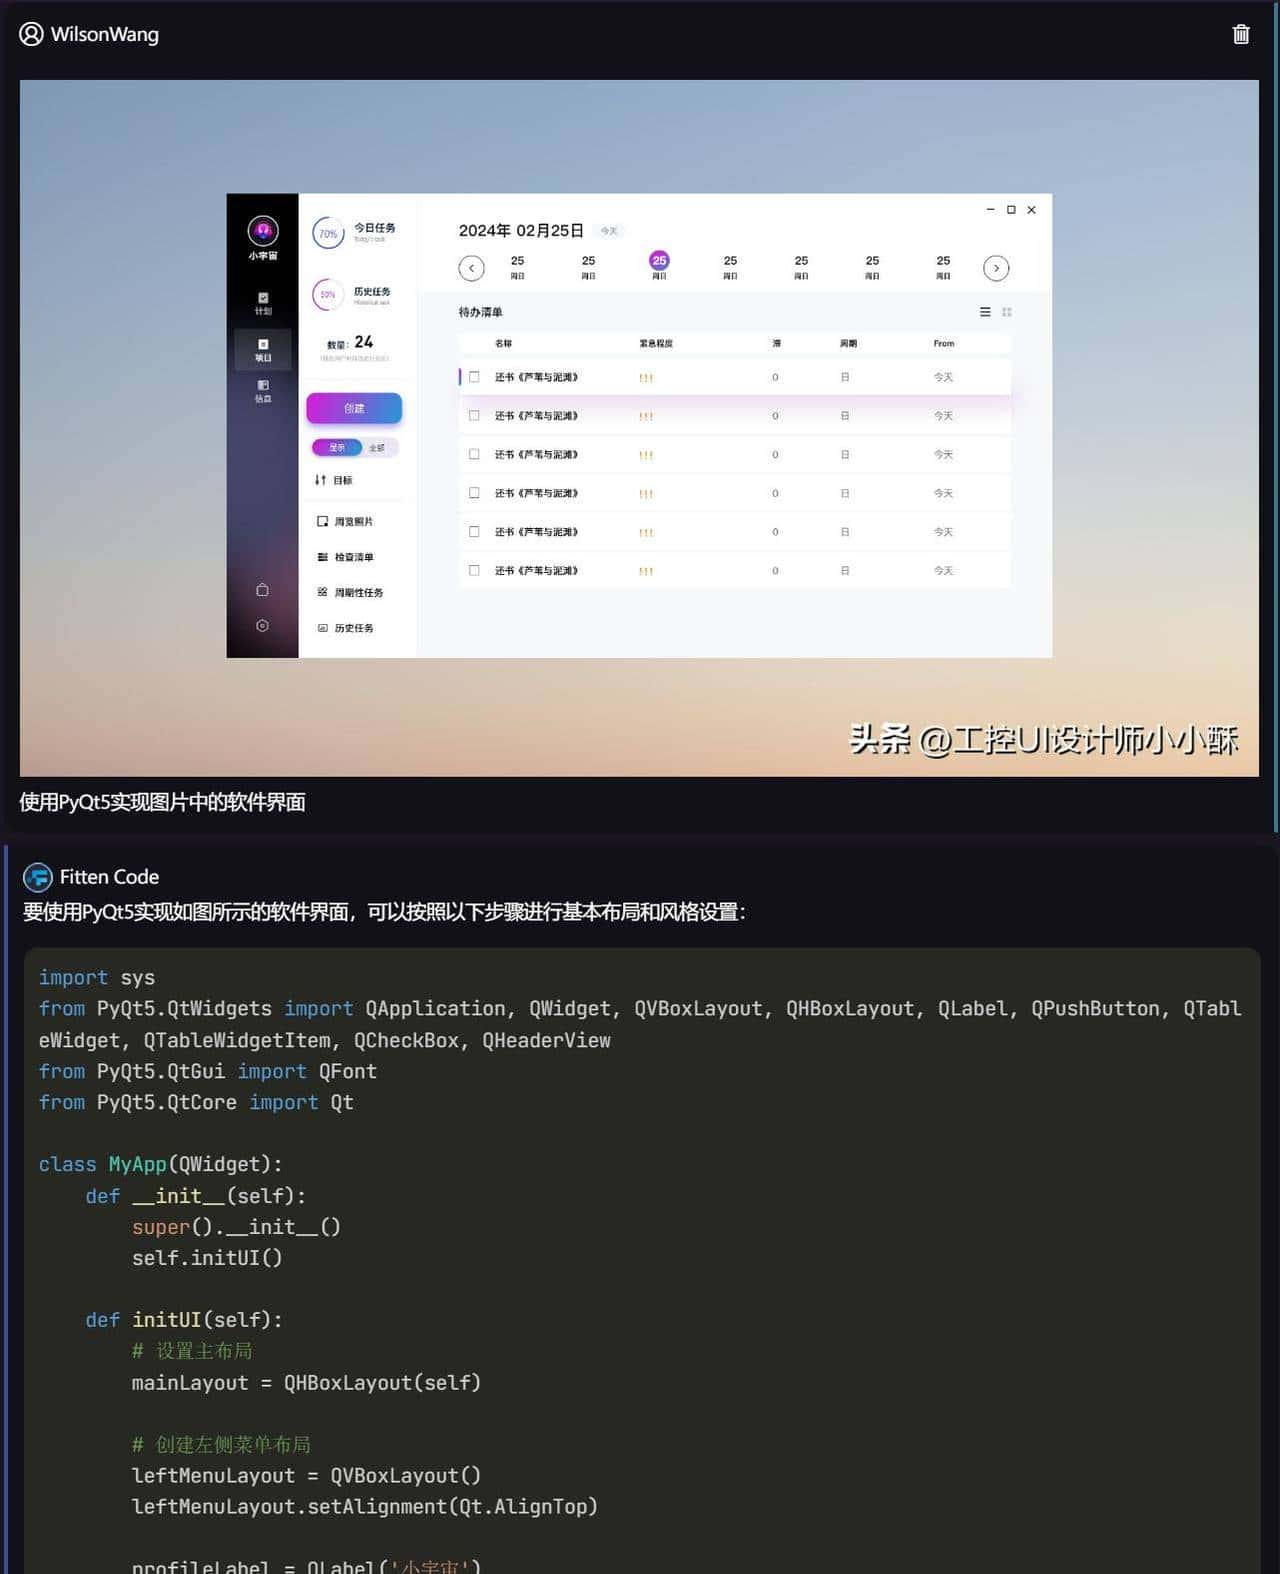Click the 紧急程度 column header

(656, 343)
